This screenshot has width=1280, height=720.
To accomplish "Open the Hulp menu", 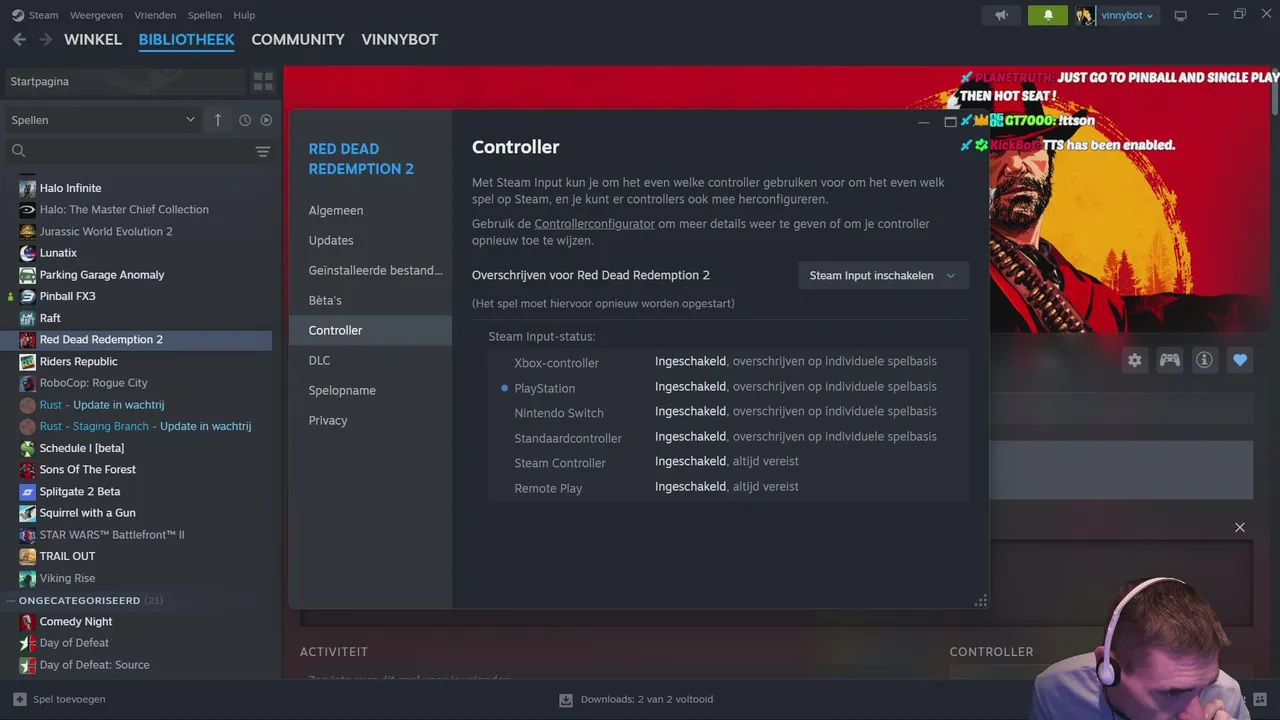I will point(244,15).
